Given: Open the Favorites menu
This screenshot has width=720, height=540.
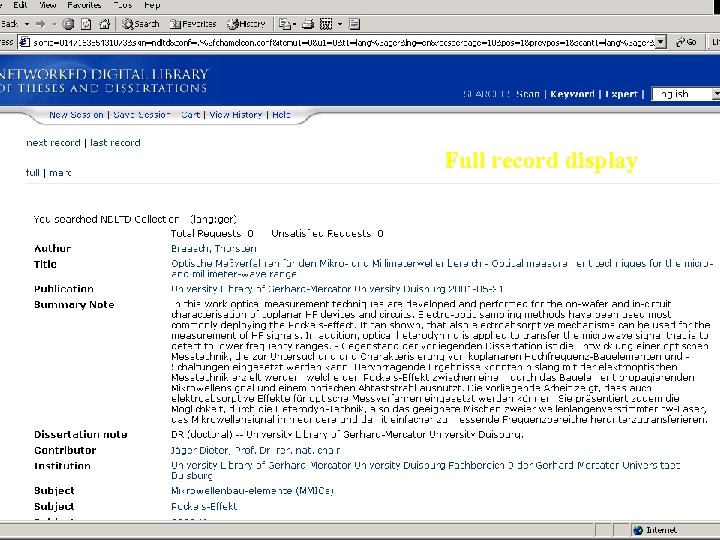Looking at the screenshot, I should click(84, 5).
